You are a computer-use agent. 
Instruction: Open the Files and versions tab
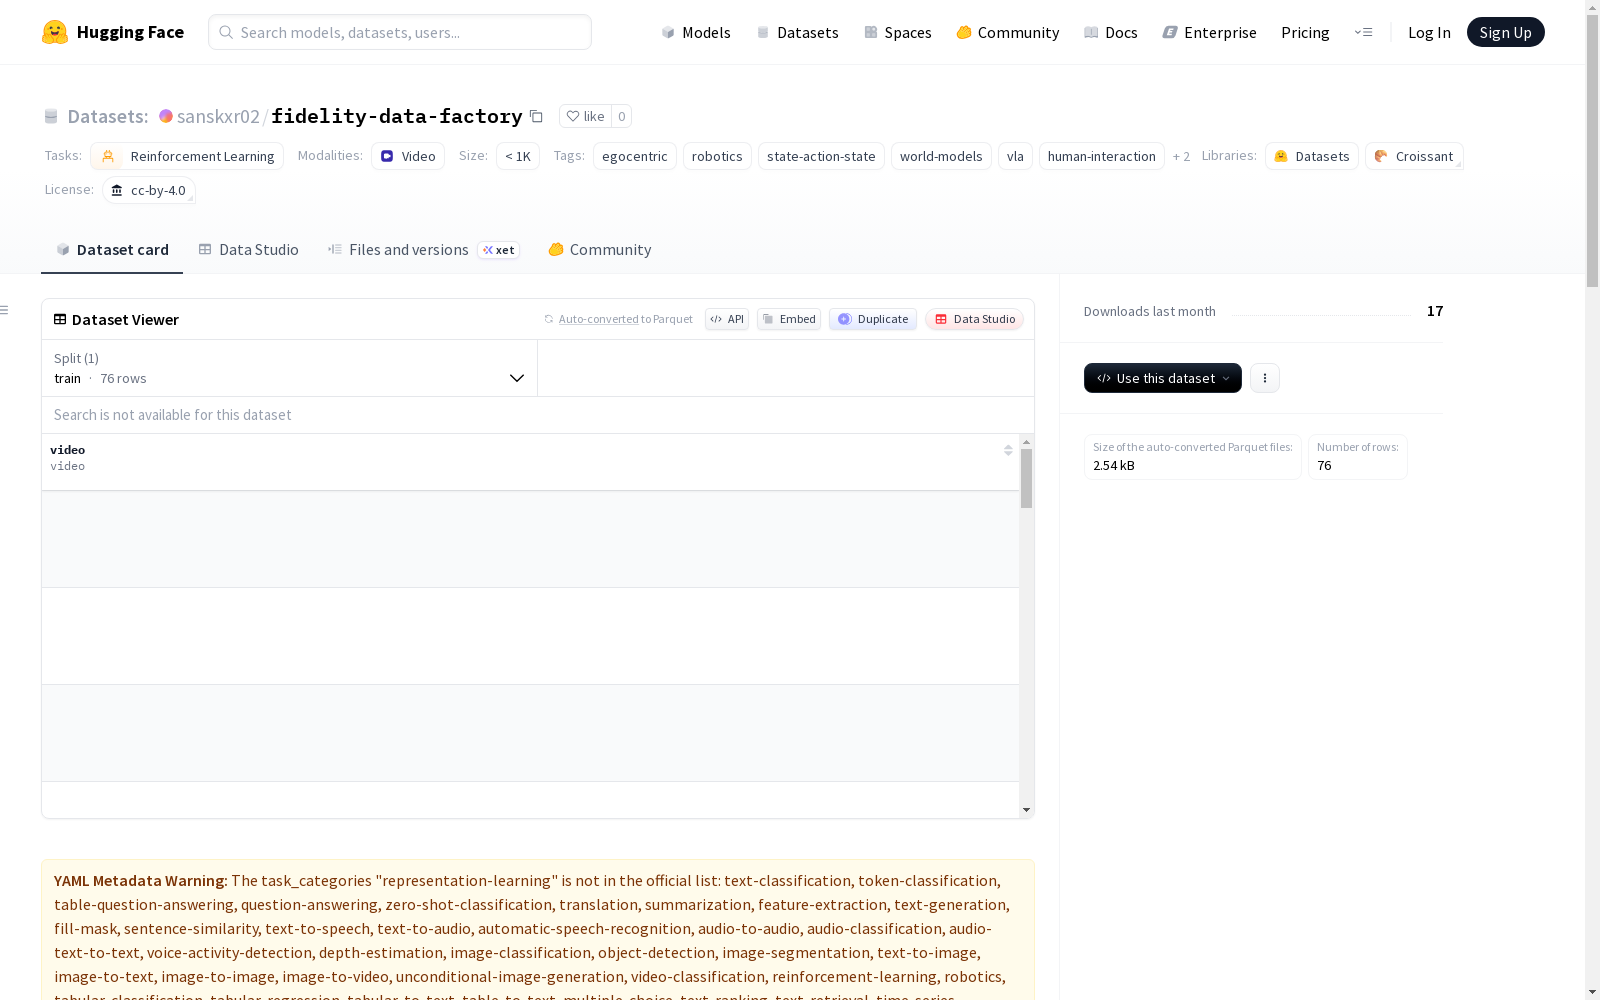click(x=423, y=250)
